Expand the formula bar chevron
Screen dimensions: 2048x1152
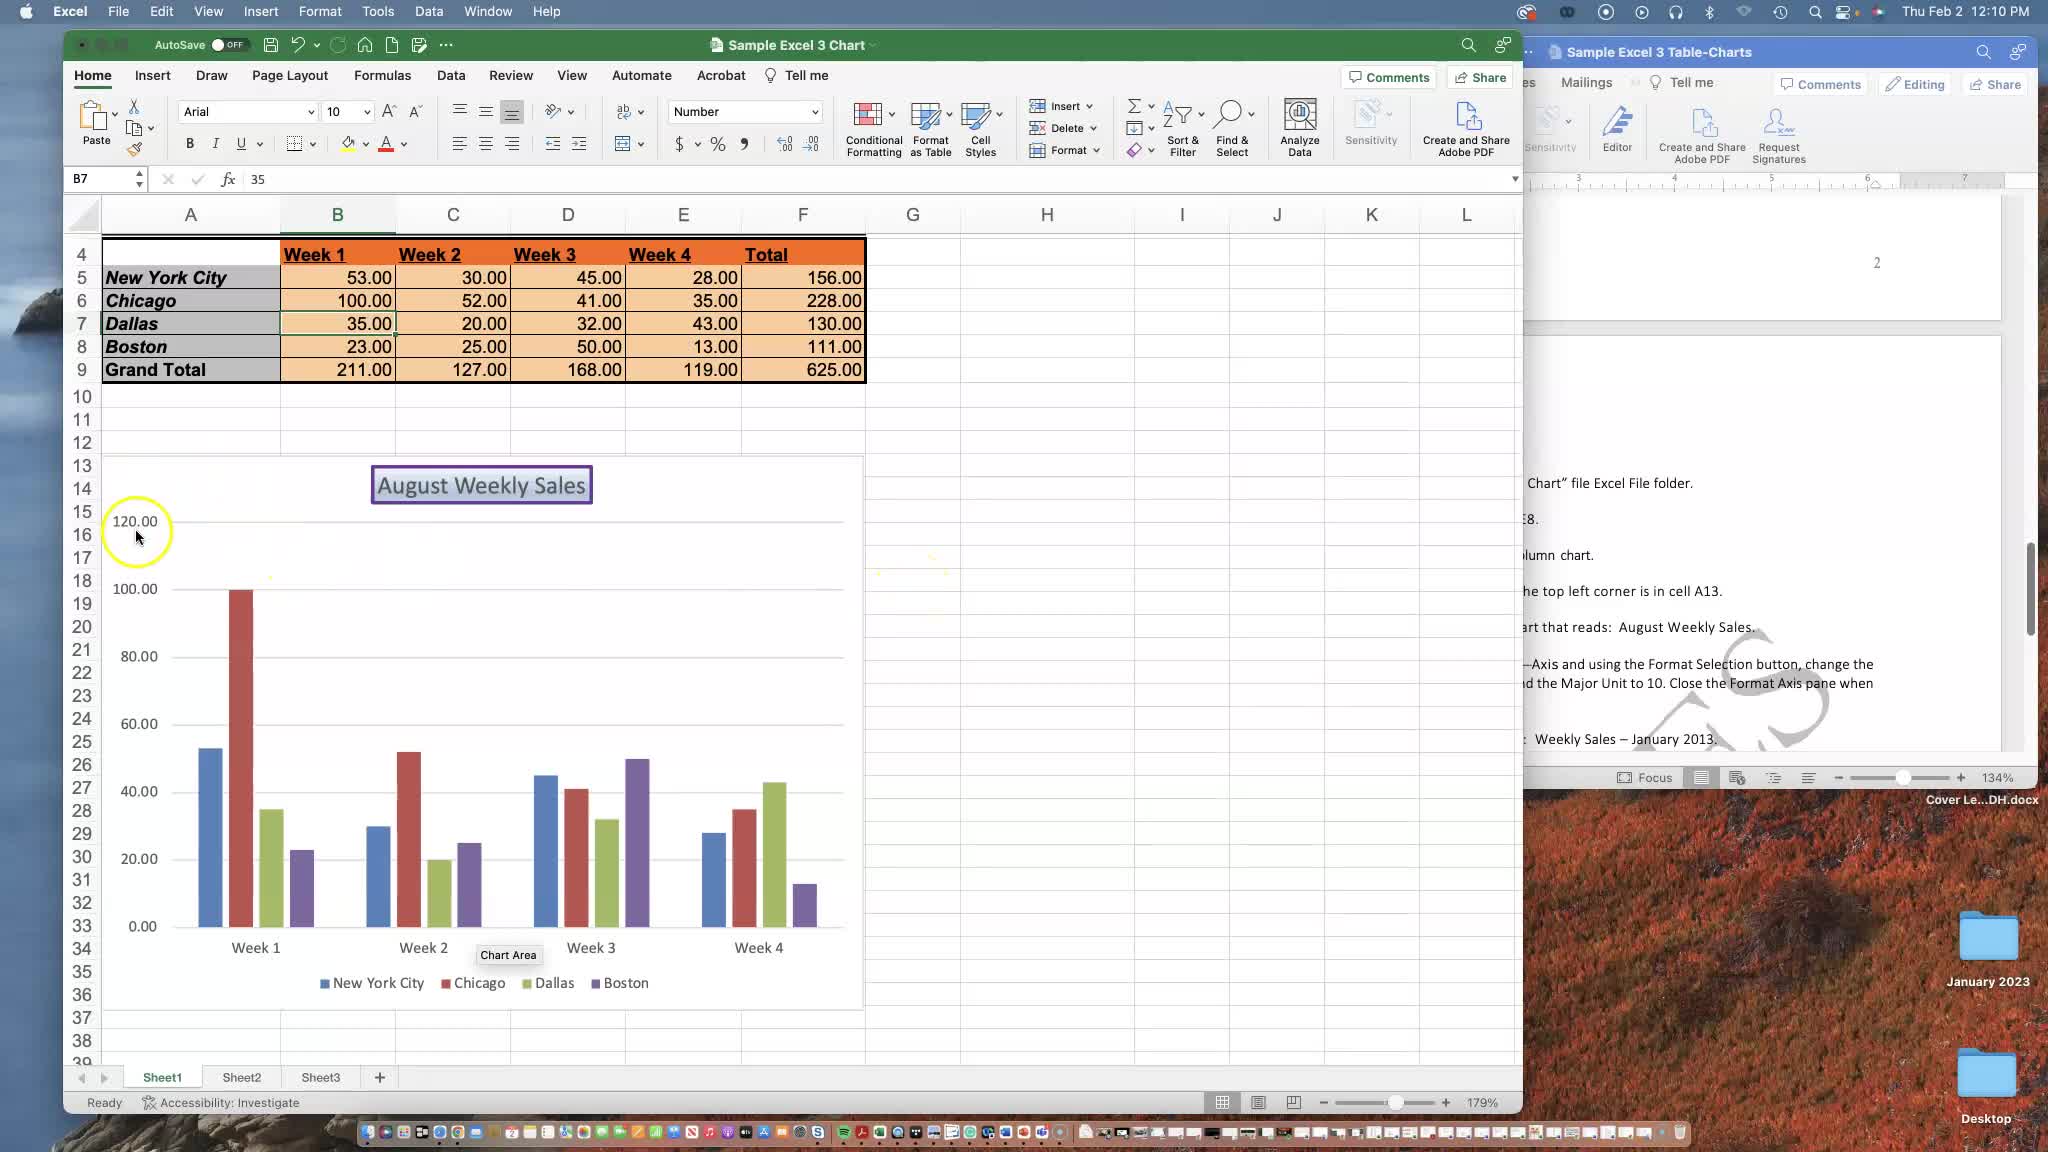tap(1514, 179)
